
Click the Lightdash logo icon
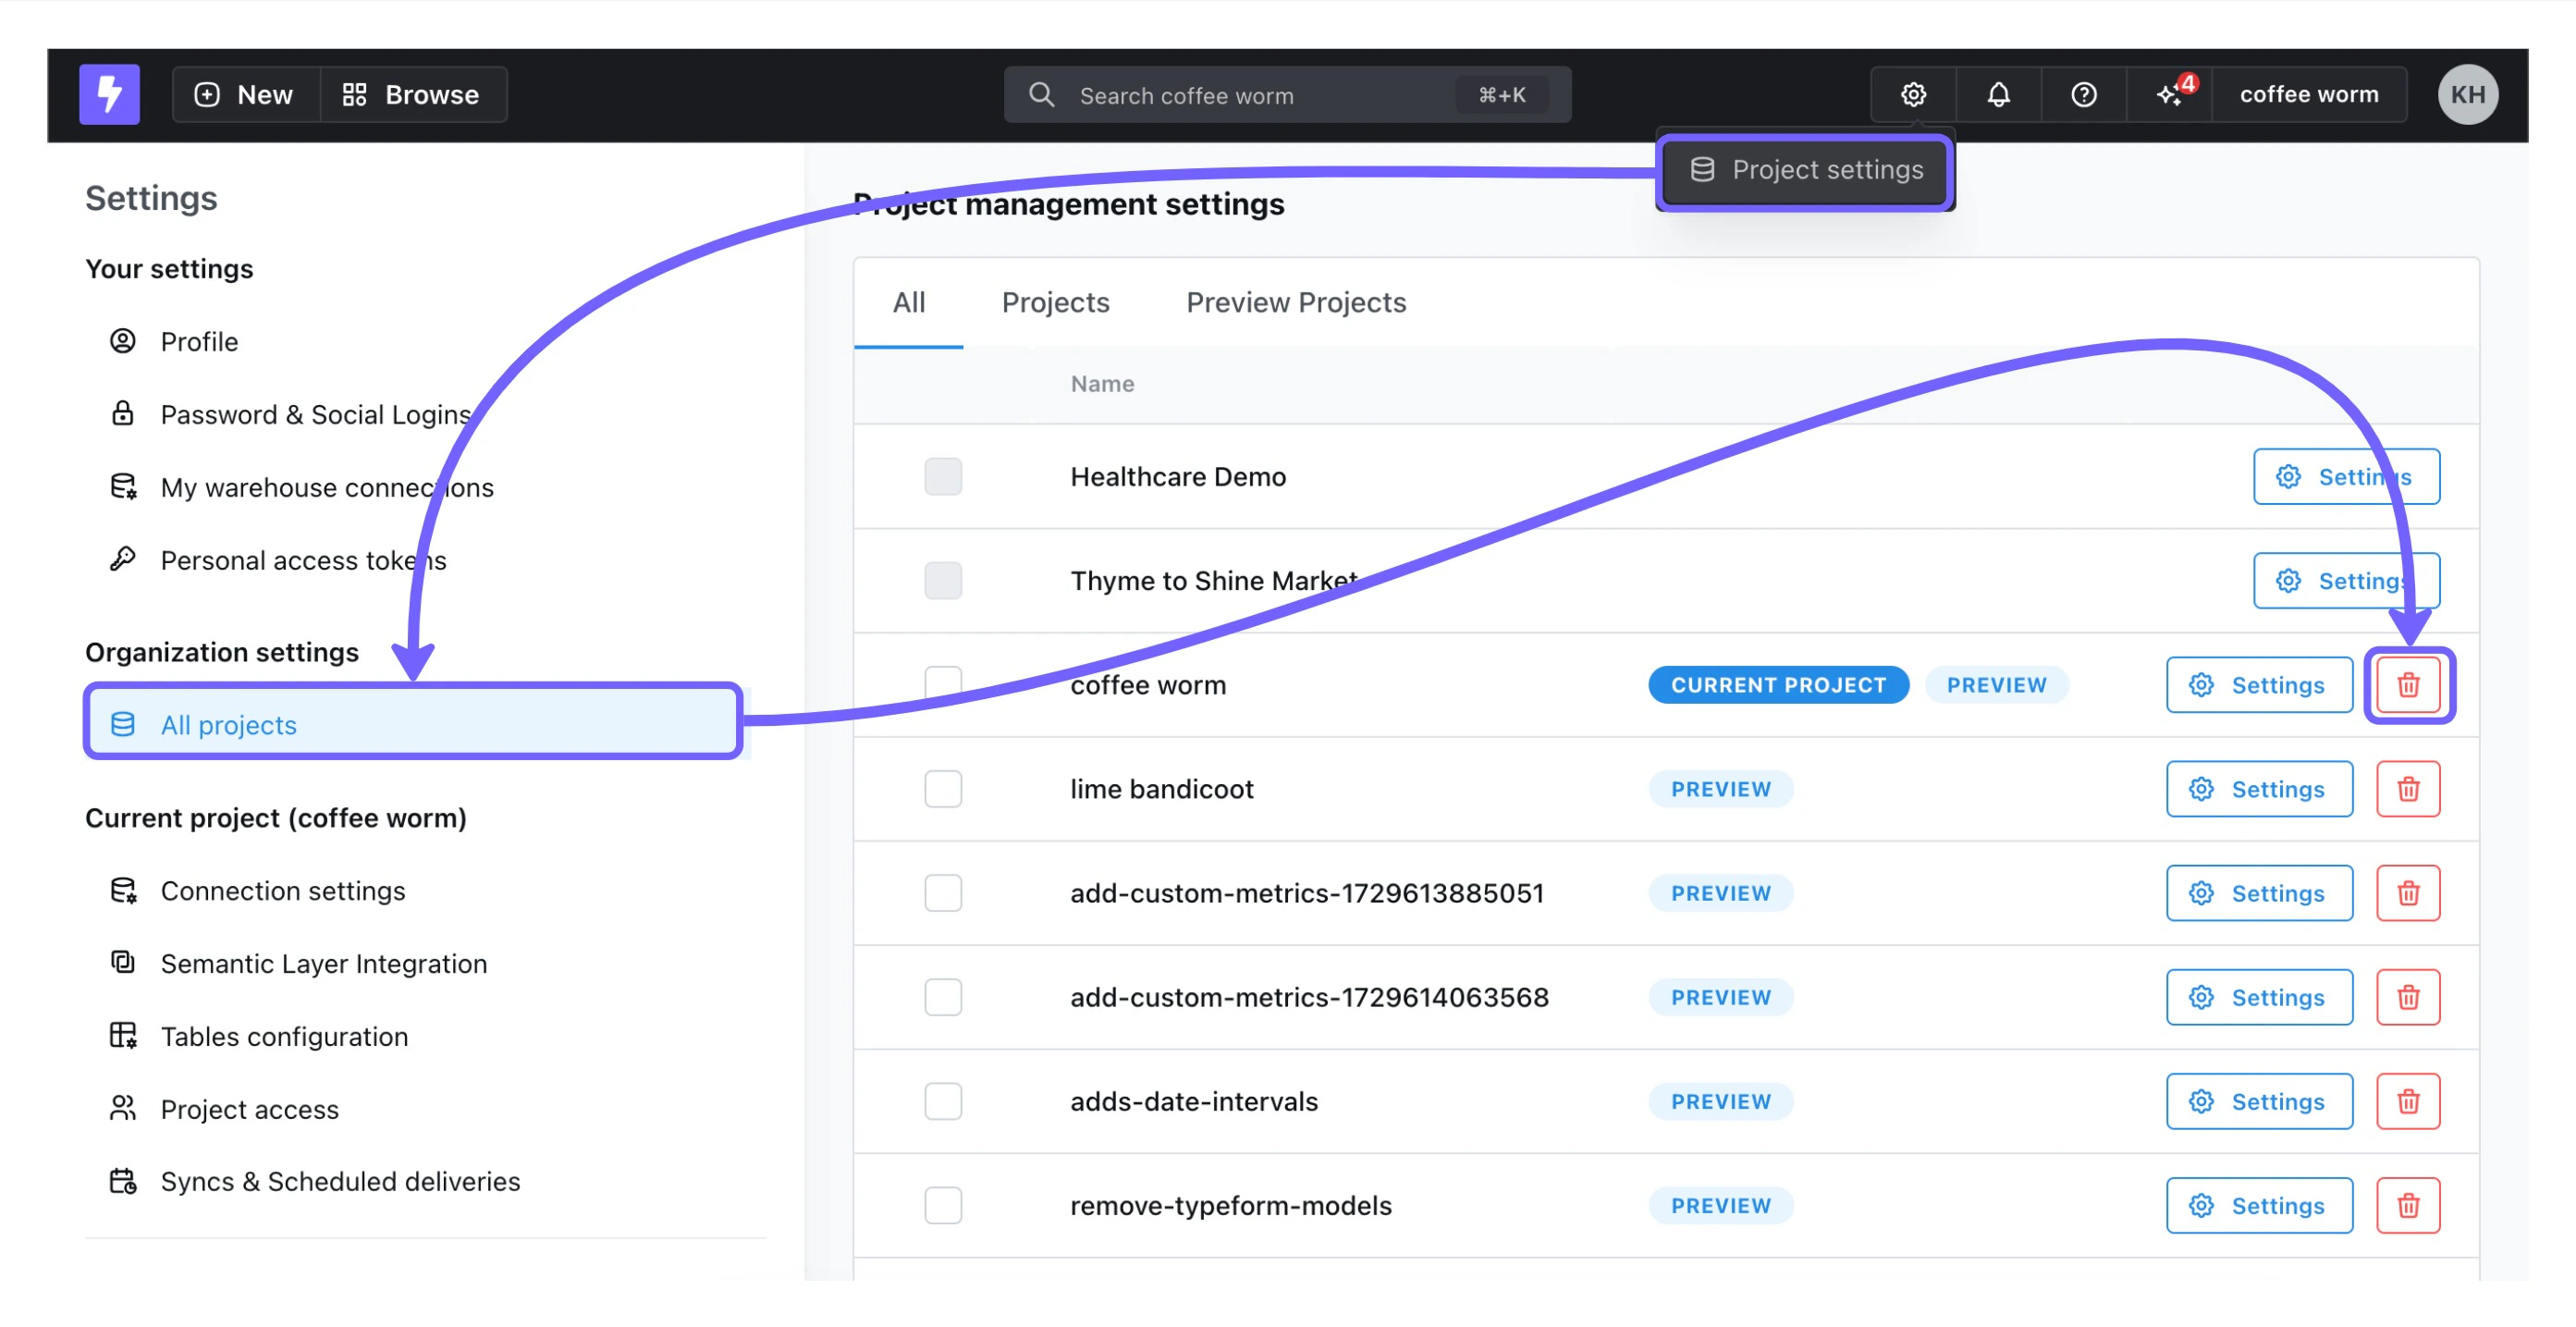(109, 94)
